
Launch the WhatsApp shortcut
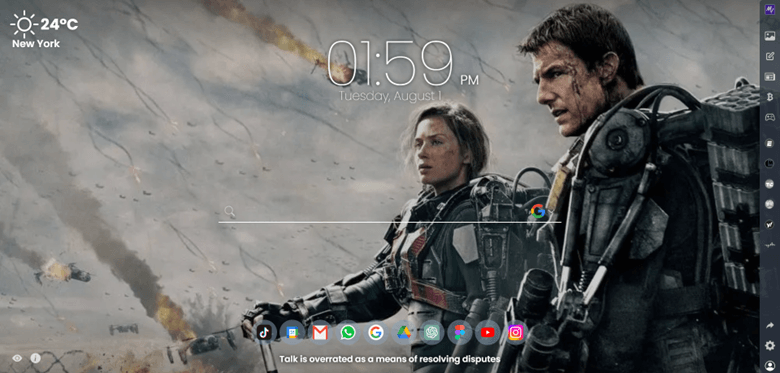click(348, 333)
